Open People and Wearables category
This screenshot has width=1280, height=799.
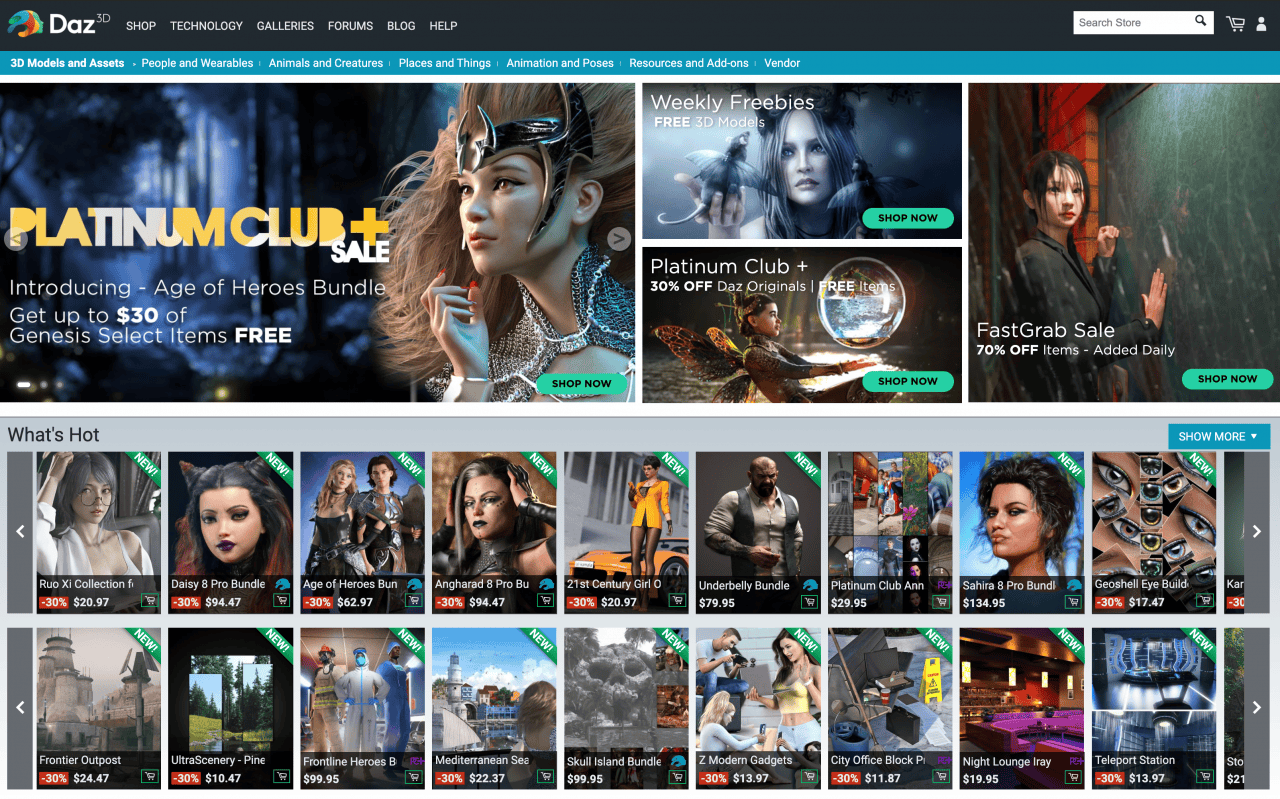[197, 63]
